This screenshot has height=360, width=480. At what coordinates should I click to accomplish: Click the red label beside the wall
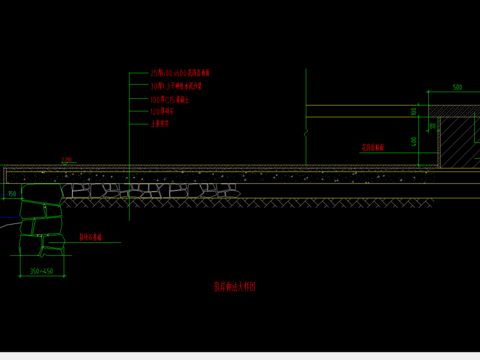[373, 147]
